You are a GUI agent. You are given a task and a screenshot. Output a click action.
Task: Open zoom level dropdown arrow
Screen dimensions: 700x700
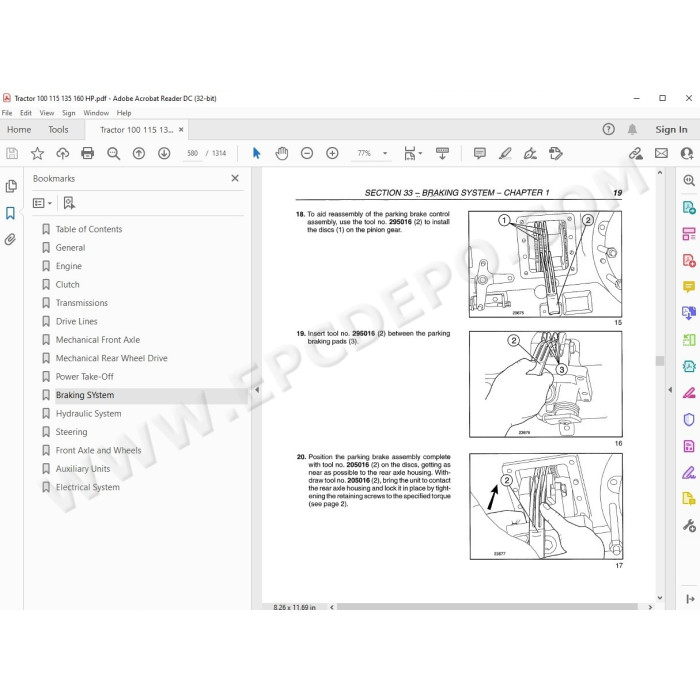(x=385, y=154)
